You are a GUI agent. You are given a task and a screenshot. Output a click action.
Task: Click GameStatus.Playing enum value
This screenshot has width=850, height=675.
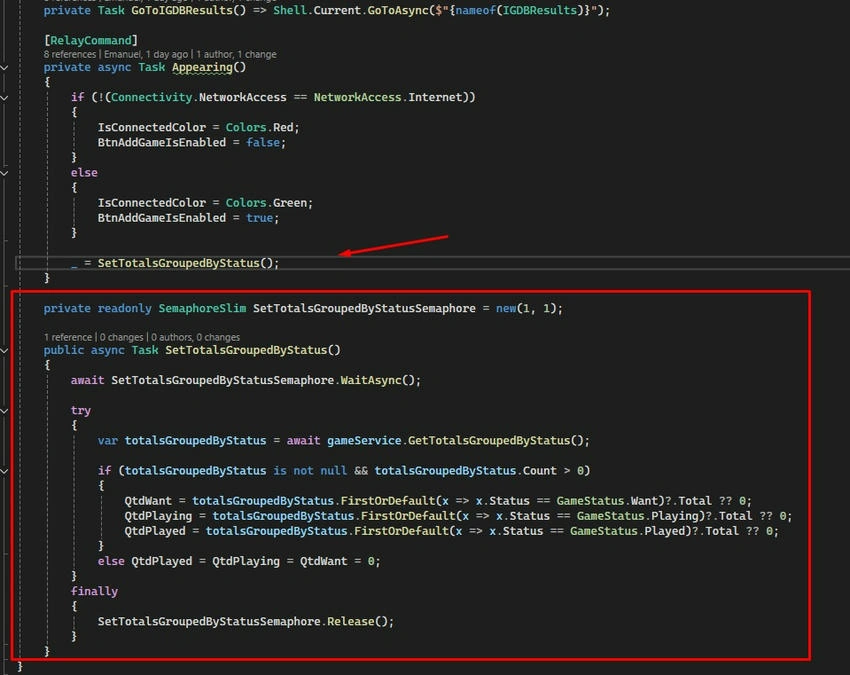click(x=638, y=516)
